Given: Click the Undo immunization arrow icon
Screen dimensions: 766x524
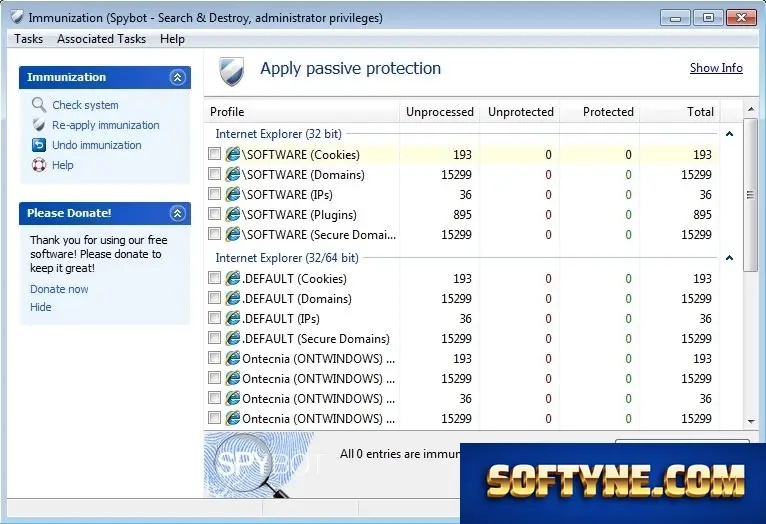Looking at the screenshot, I should click(x=39, y=145).
